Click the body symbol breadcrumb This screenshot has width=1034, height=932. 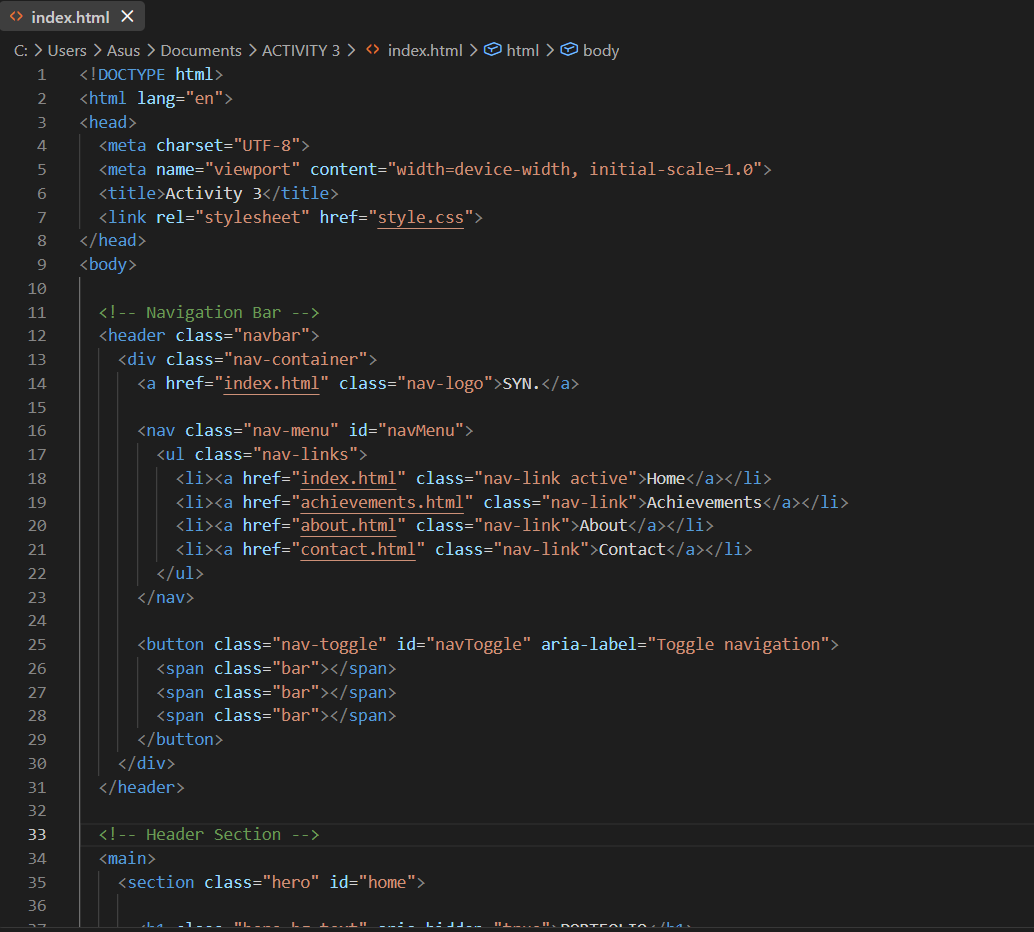[x=601, y=51]
